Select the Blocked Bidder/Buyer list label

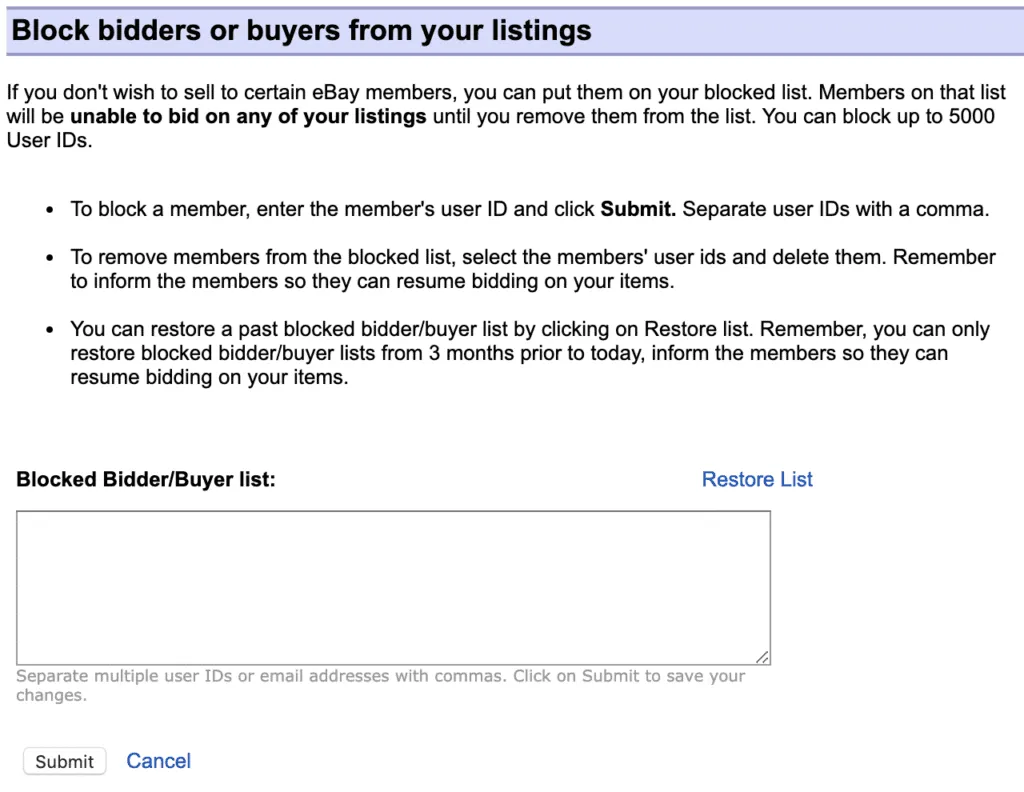(145, 479)
